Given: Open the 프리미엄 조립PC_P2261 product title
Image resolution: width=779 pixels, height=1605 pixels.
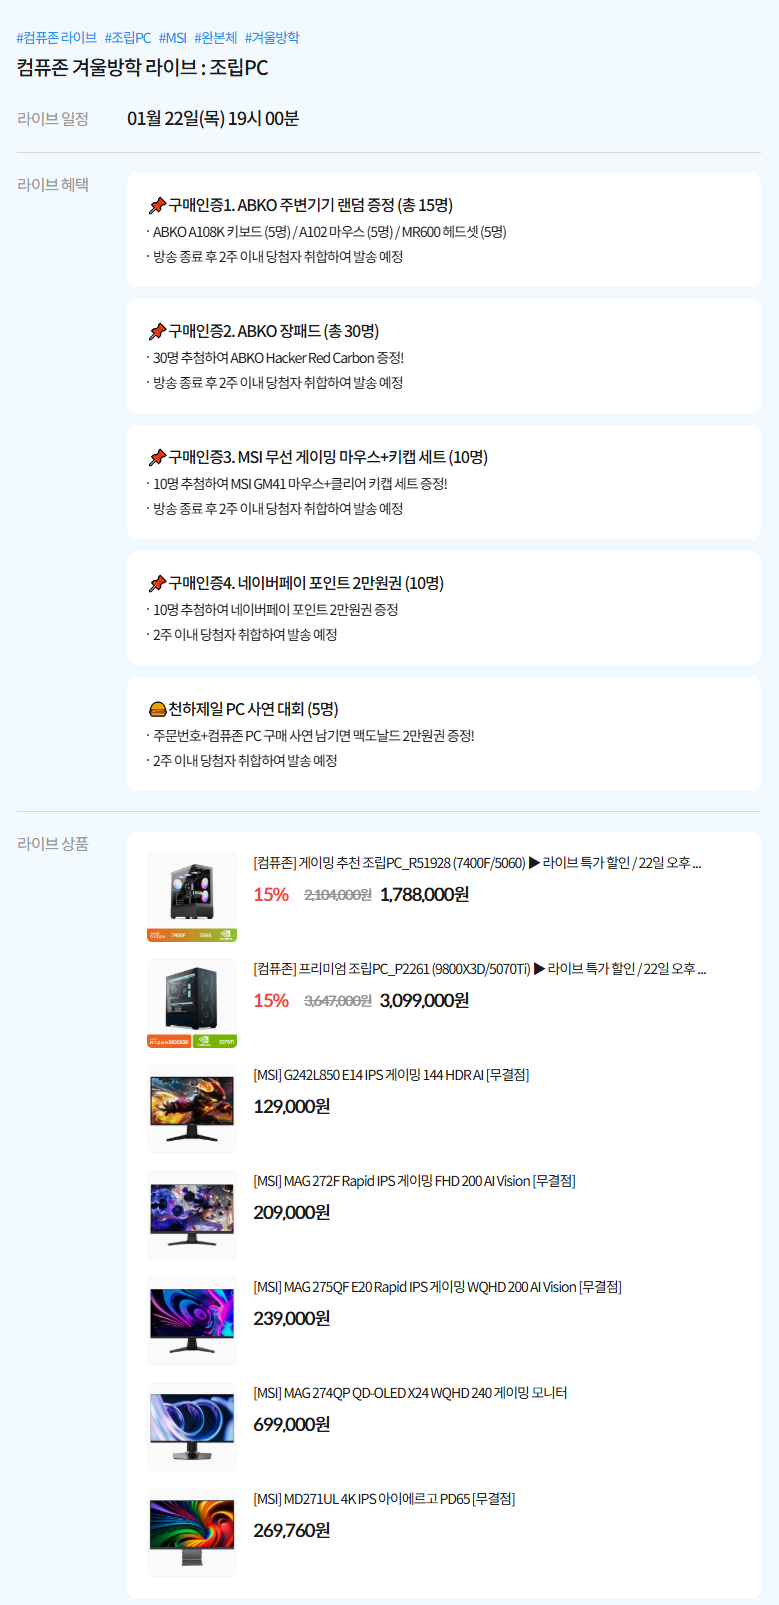Looking at the screenshot, I should click(x=479, y=969).
